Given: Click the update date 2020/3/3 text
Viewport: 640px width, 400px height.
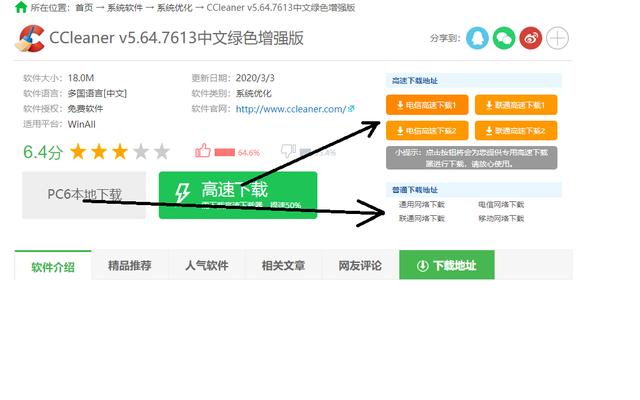Looking at the screenshot, I should [255, 78].
